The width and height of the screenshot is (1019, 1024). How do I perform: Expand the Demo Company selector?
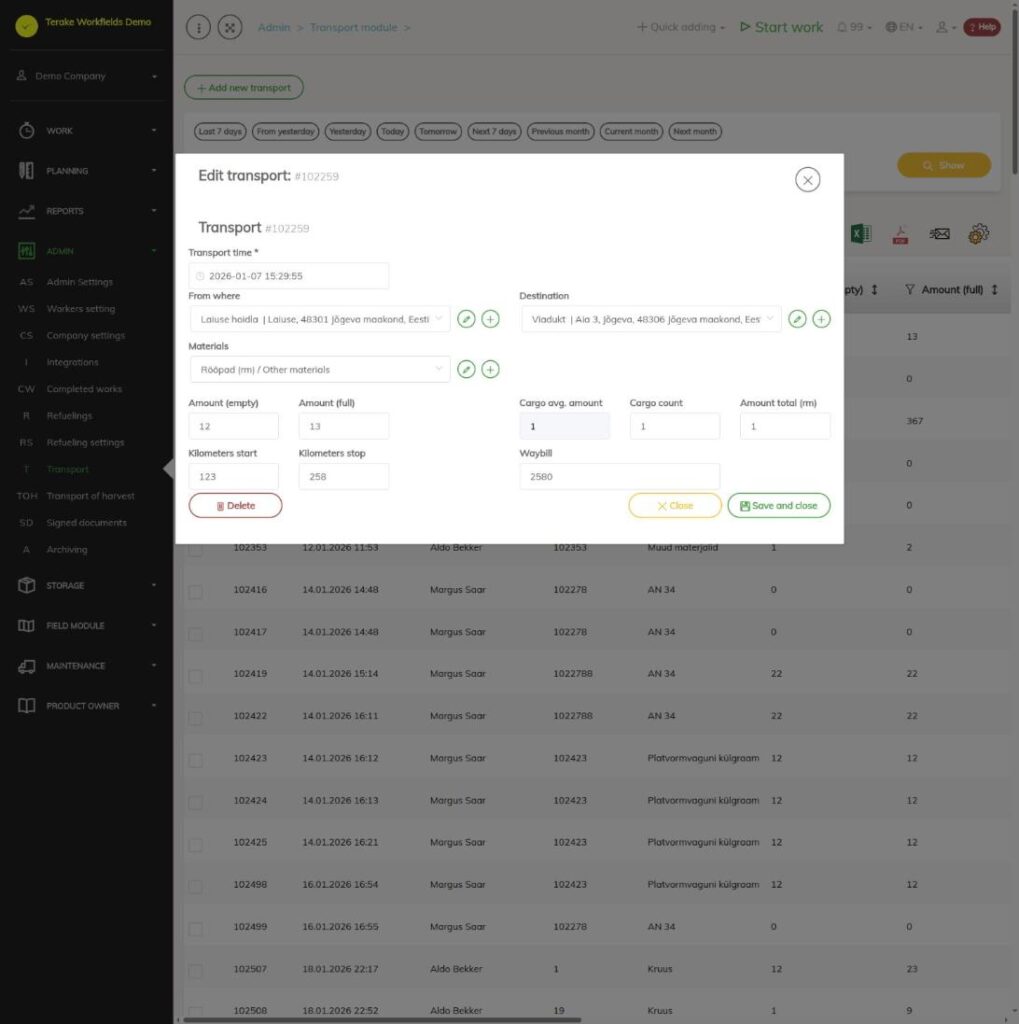tap(86, 76)
